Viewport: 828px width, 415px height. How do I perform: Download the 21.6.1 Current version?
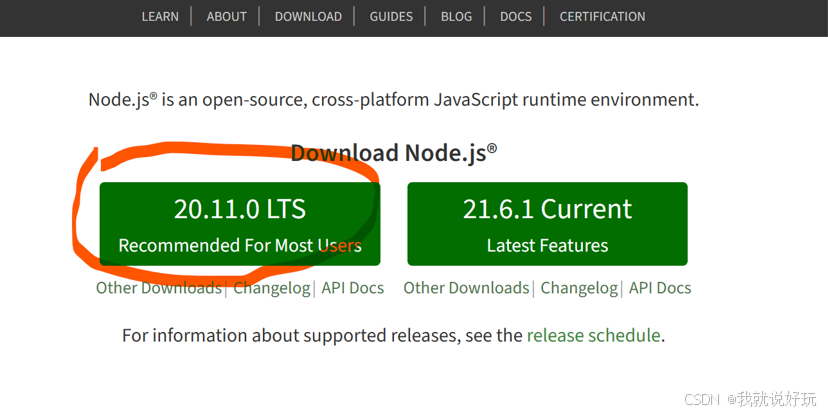tap(548, 224)
